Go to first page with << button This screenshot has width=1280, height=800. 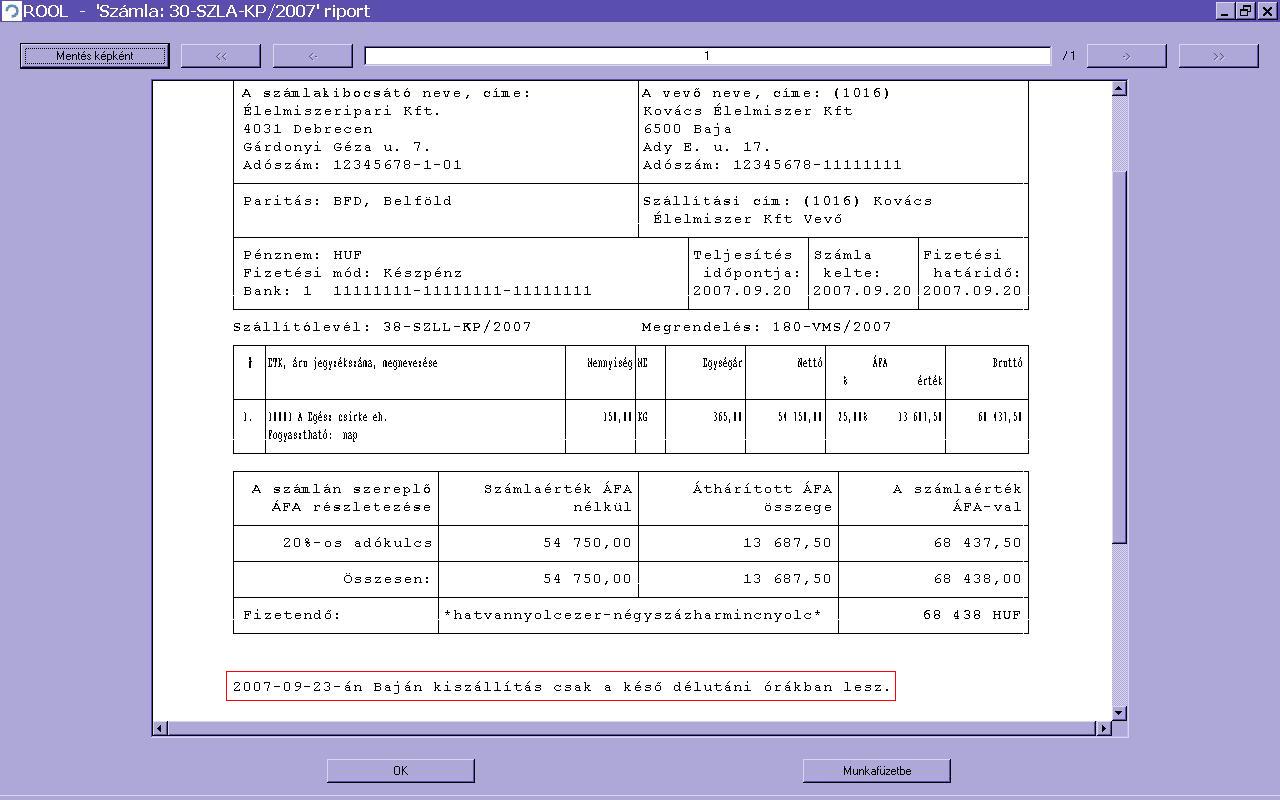click(221, 56)
